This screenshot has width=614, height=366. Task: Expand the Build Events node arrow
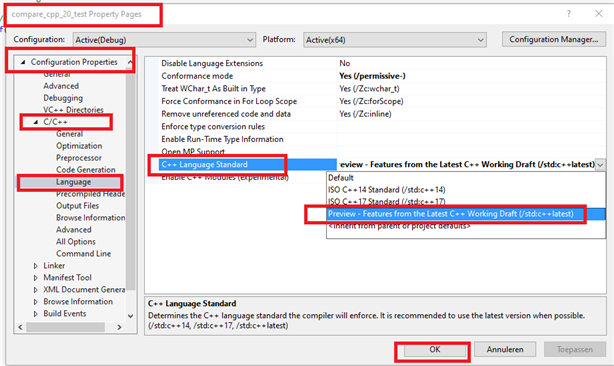click(36, 314)
